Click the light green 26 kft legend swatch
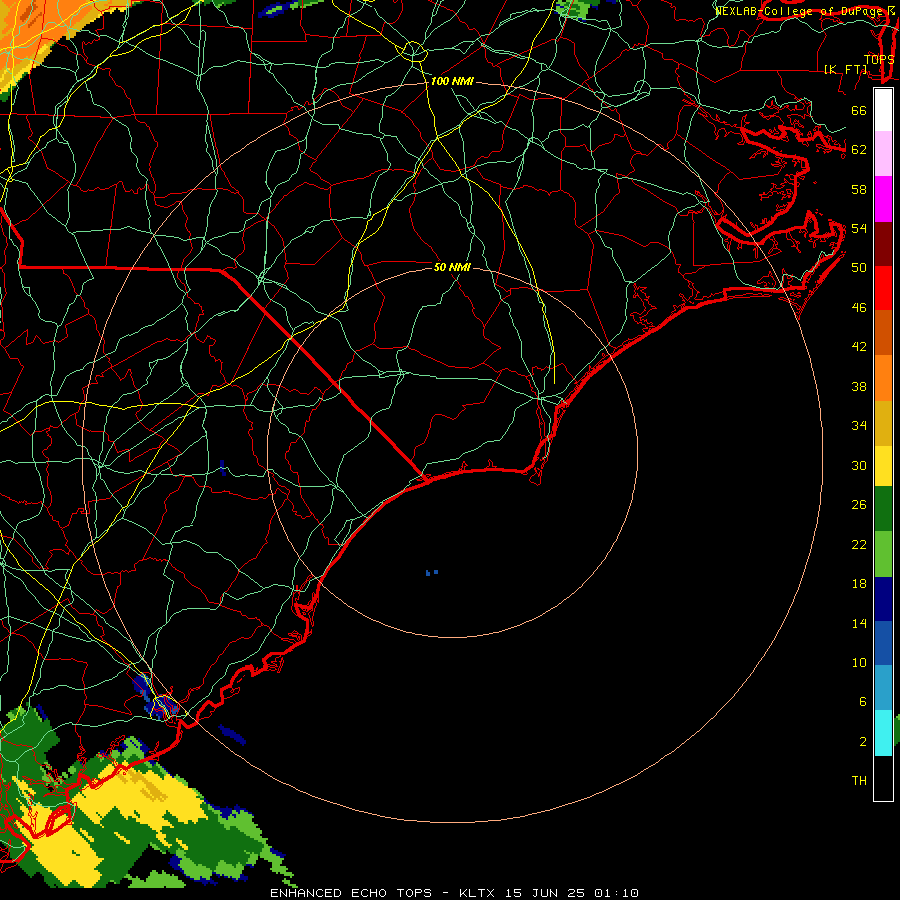 click(x=883, y=553)
